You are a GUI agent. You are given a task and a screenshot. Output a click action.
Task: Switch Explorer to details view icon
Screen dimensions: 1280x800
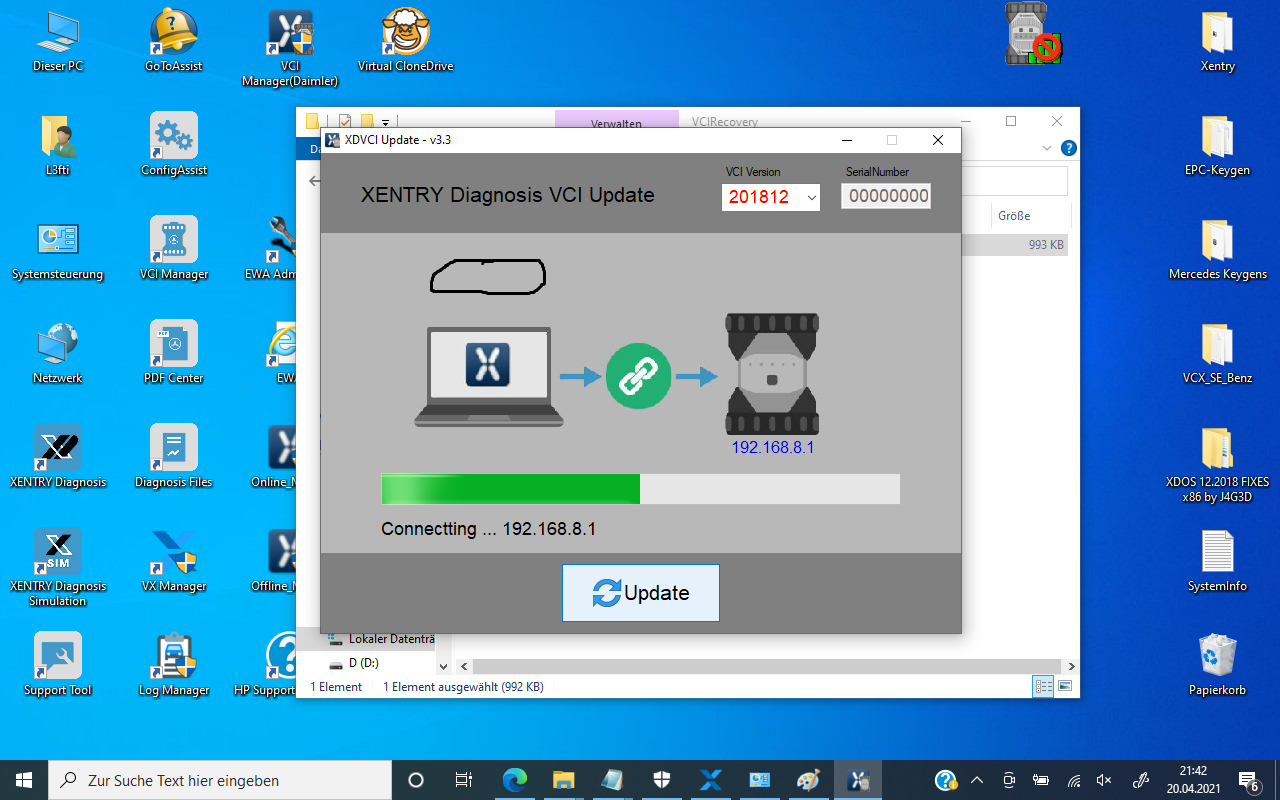point(1043,686)
